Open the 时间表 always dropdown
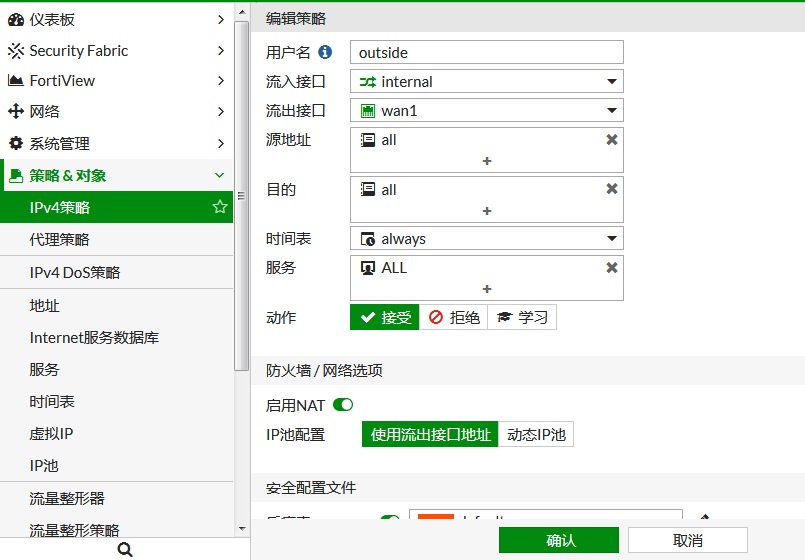The width and height of the screenshot is (805, 560). 487,239
